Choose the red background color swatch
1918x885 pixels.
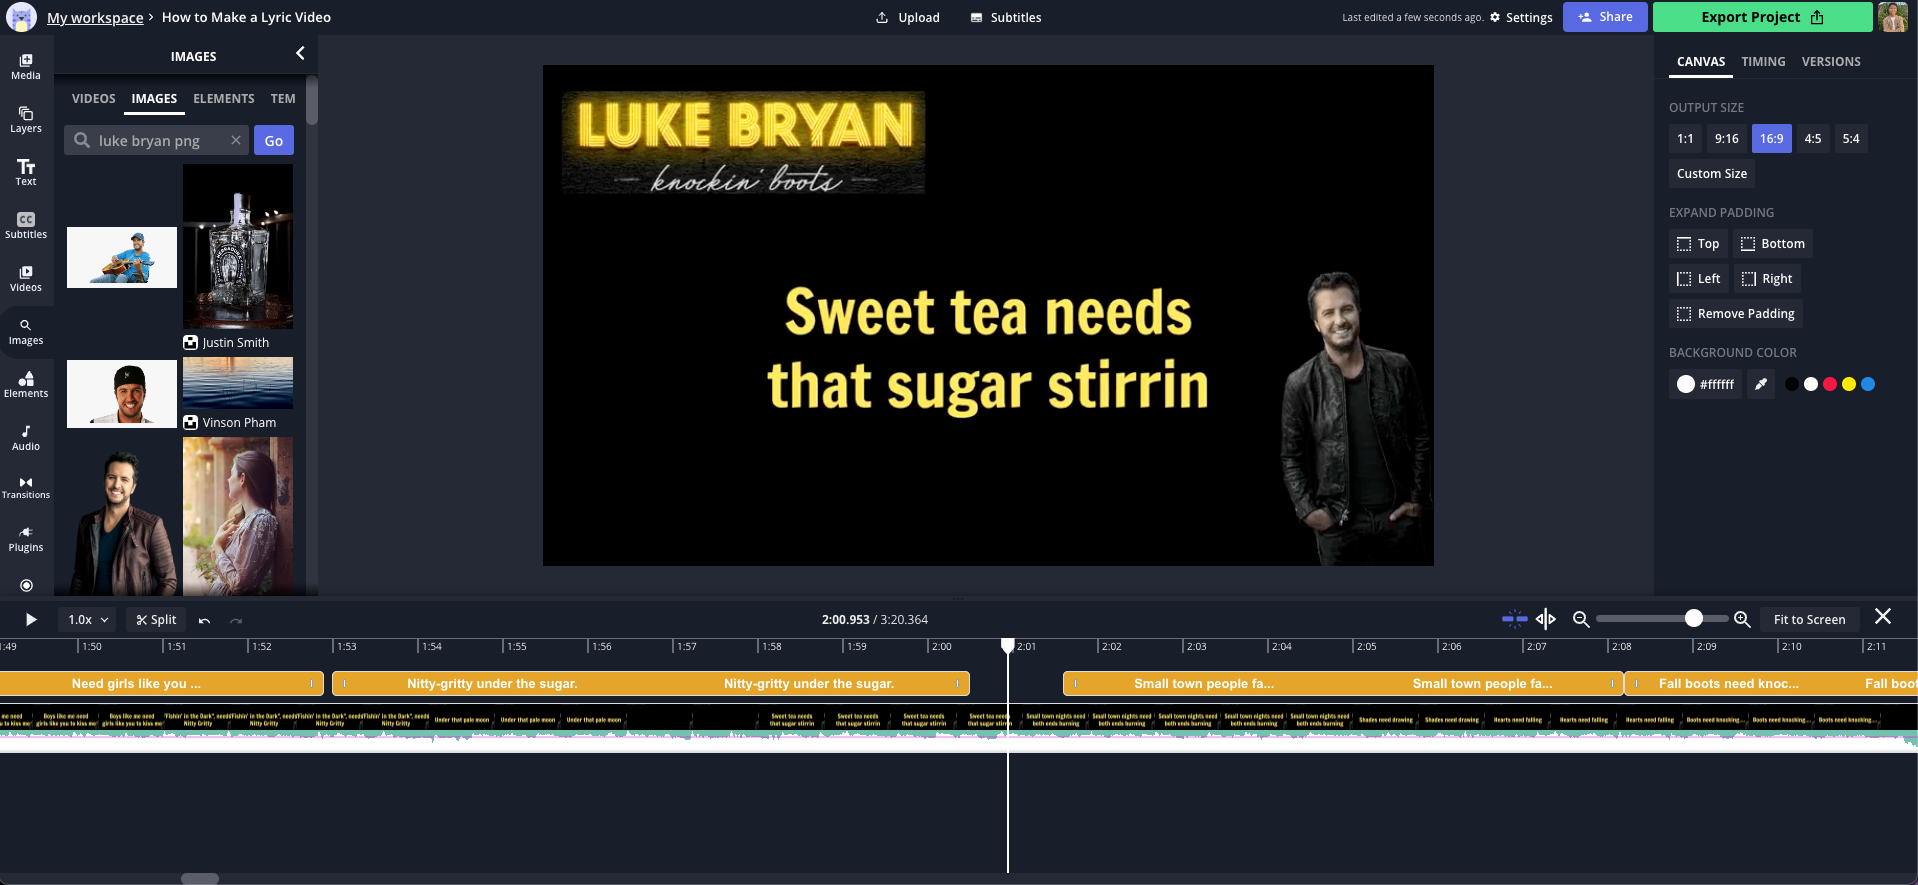click(x=1829, y=384)
